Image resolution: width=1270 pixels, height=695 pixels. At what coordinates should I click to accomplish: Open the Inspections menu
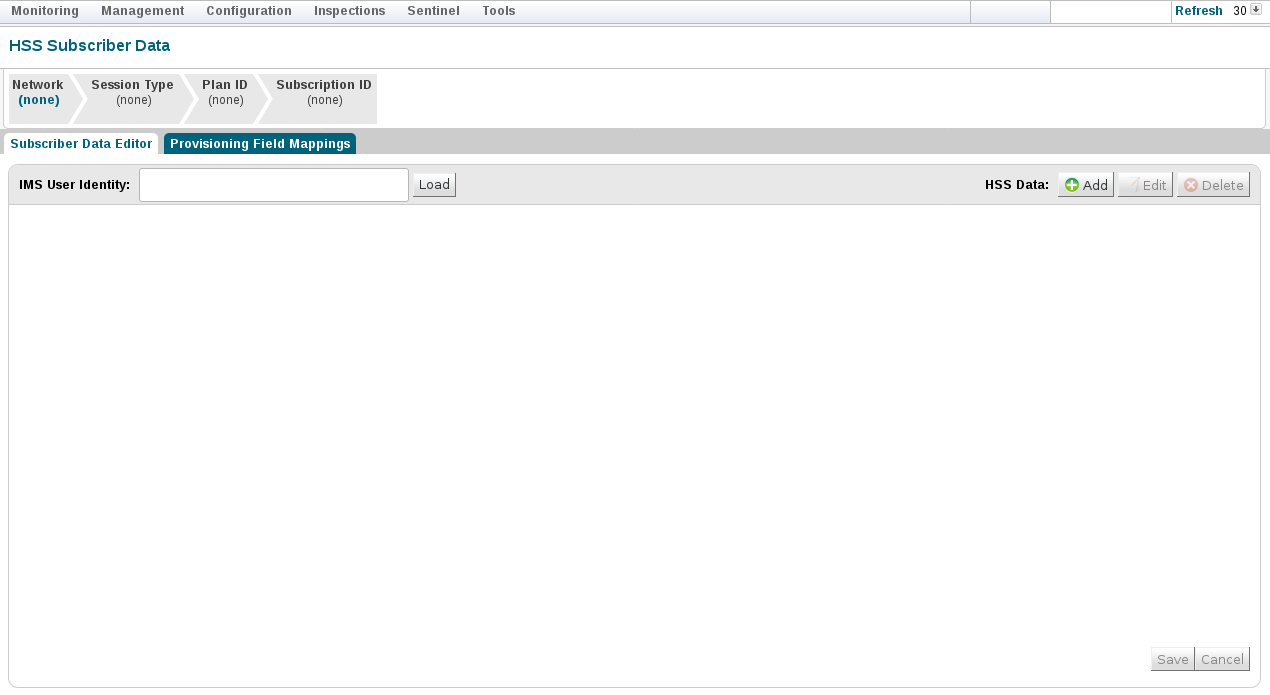(x=349, y=10)
